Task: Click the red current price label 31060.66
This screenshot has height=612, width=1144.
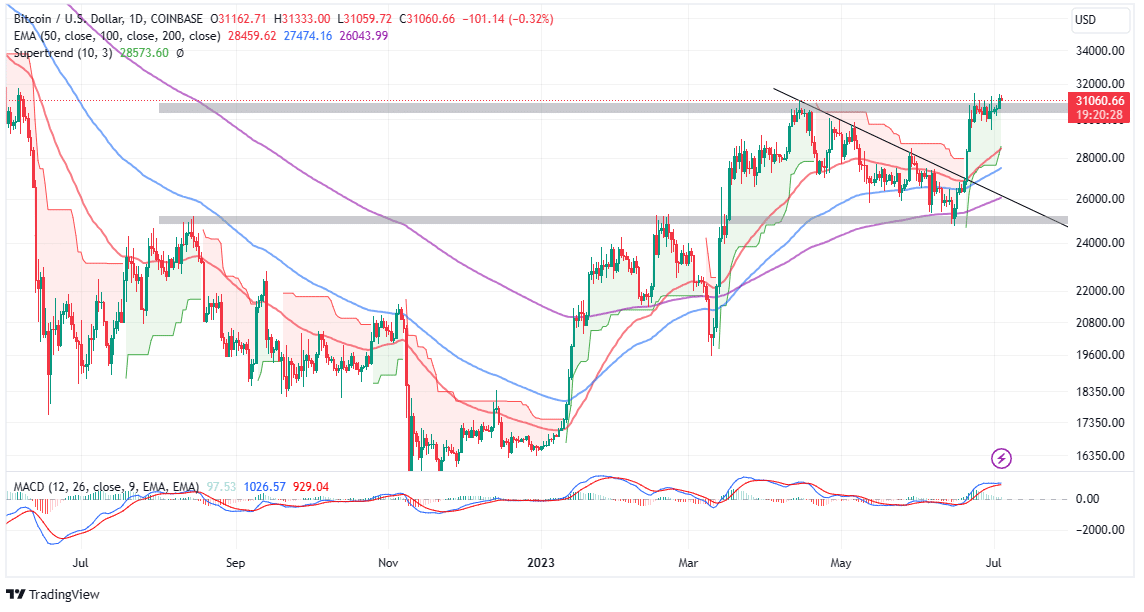Action: click(x=1099, y=101)
